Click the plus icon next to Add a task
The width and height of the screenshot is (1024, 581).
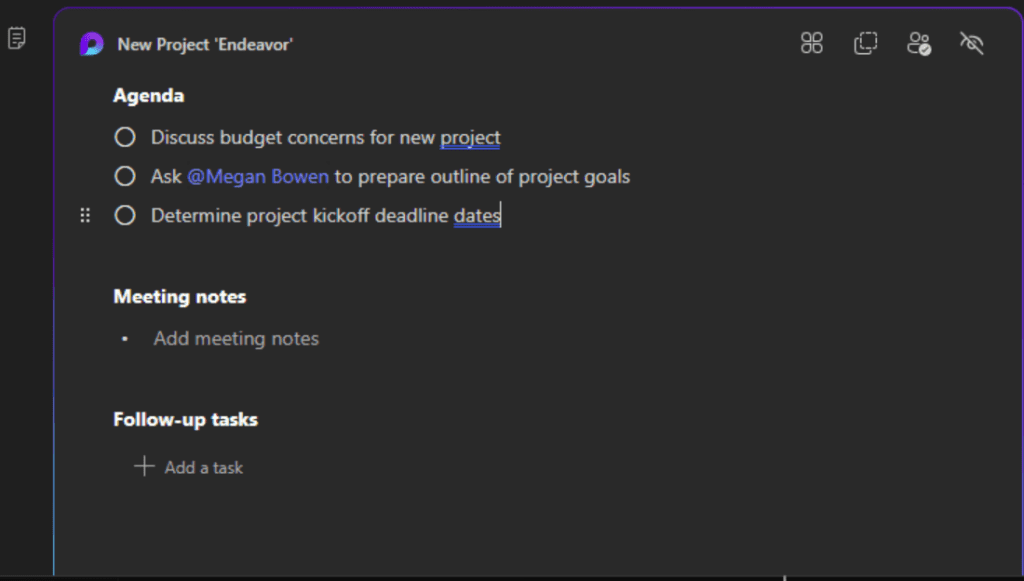pyautogui.click(x=144, y=466)
